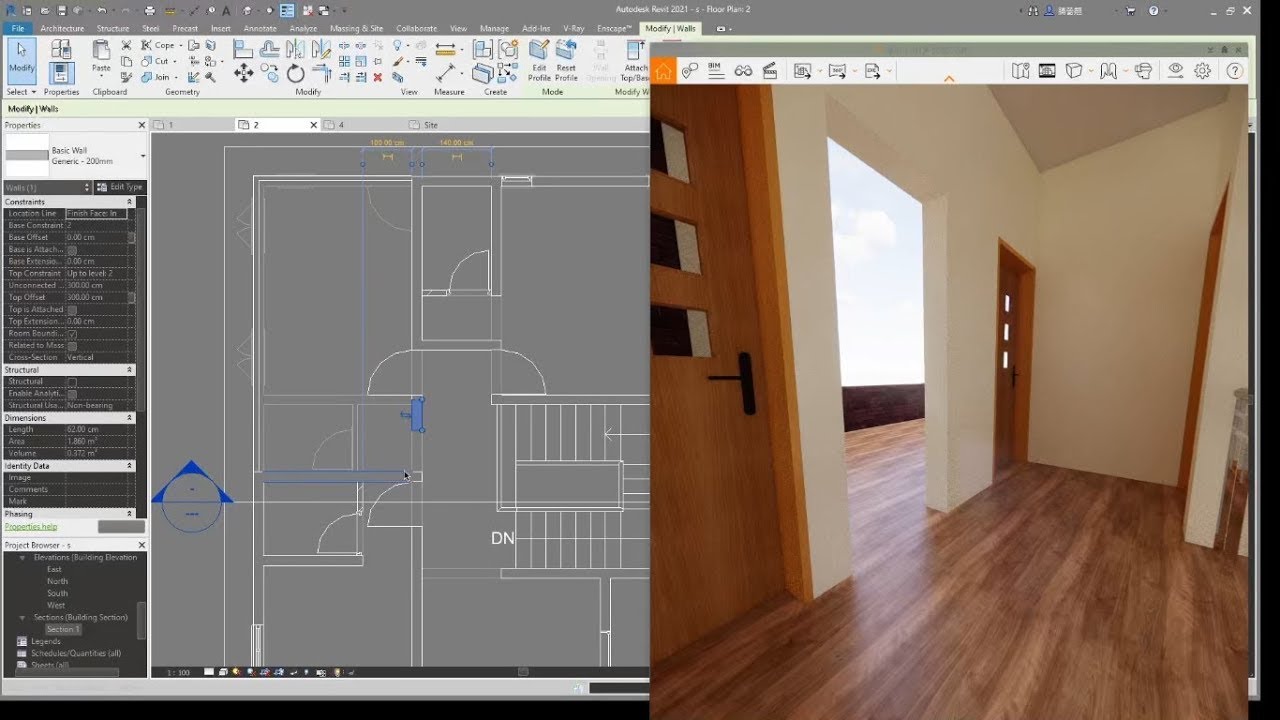1280x720 pixels.
Task: Open Enscape settings gear icon
Action: pyautogui.click(x=1203, y=71)
